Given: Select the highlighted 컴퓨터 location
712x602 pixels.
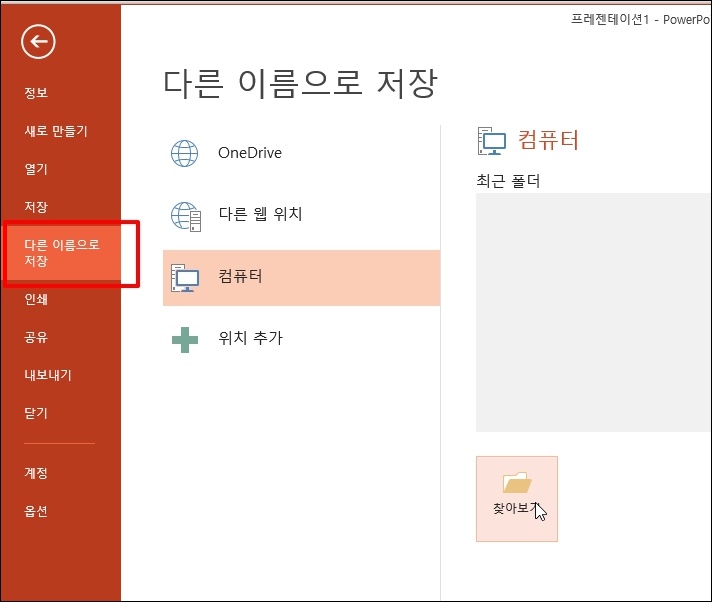Looking at the screenshot, I should tap(302, 277).
